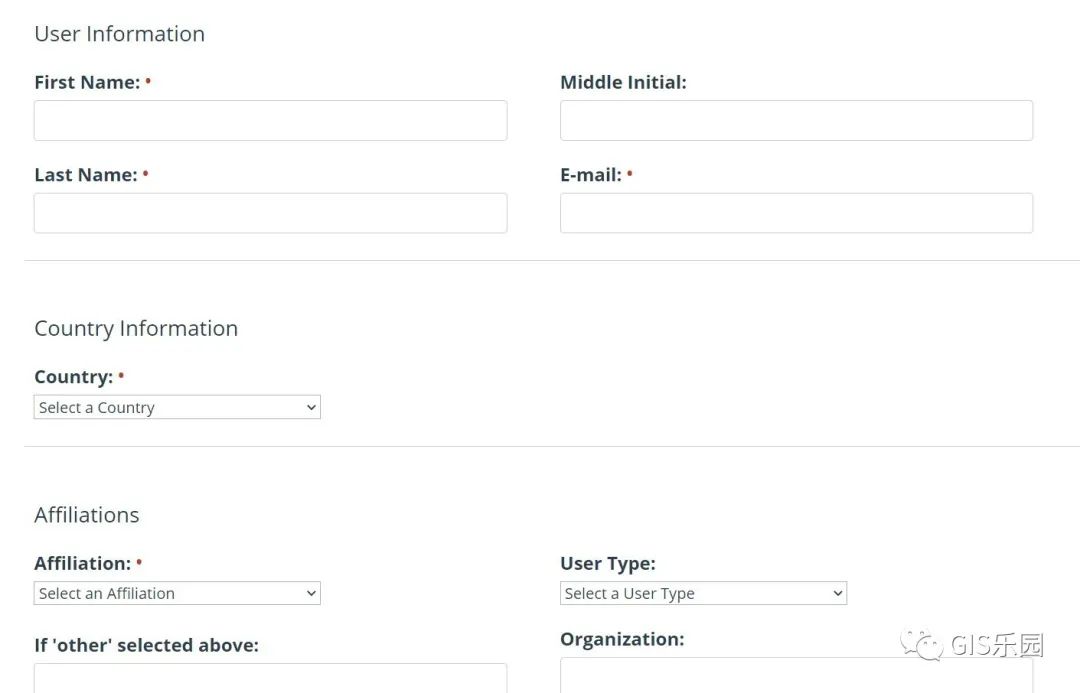The height and width of the screenshot is (693, 1080).
Task: Open the Select a Country dropdown
Action: point(177,407)
